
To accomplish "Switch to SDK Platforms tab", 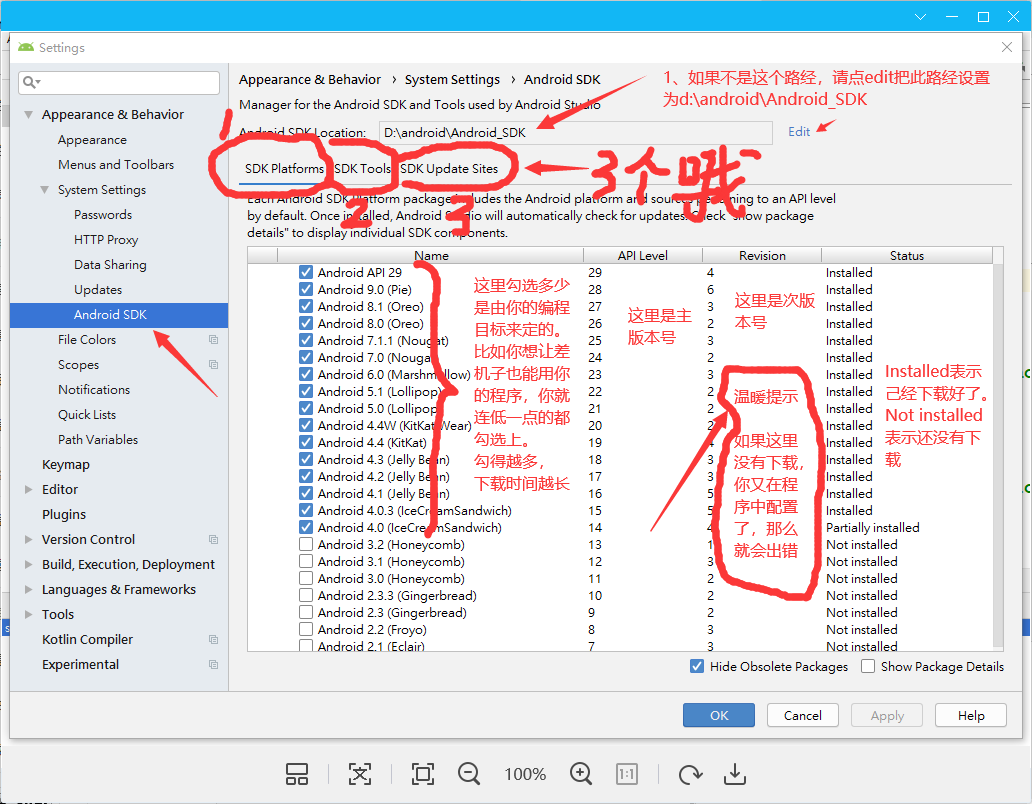I will click(284, 169).
